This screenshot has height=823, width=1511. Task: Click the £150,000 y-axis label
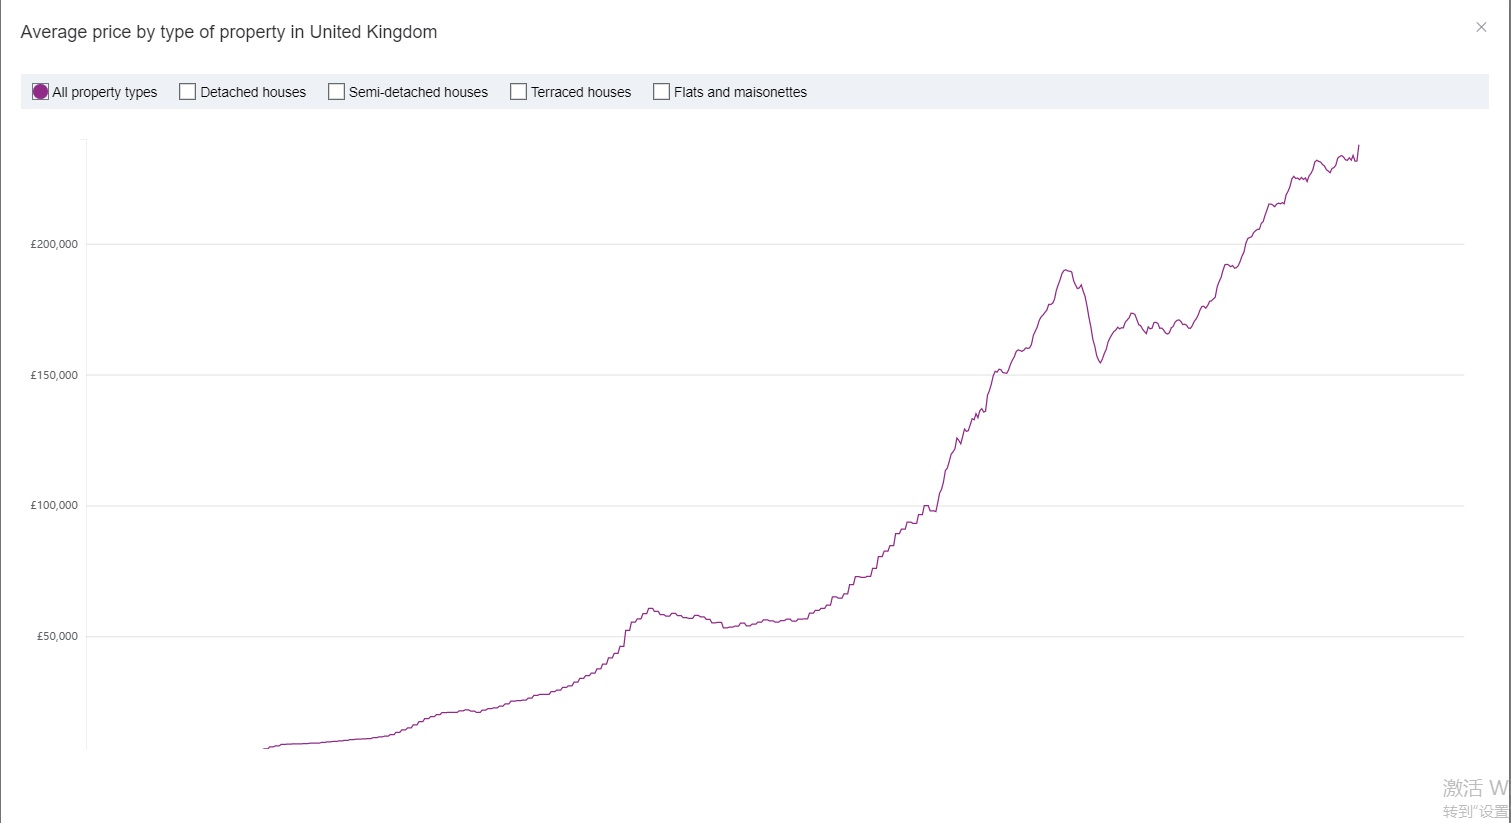[x=54, y=375]
